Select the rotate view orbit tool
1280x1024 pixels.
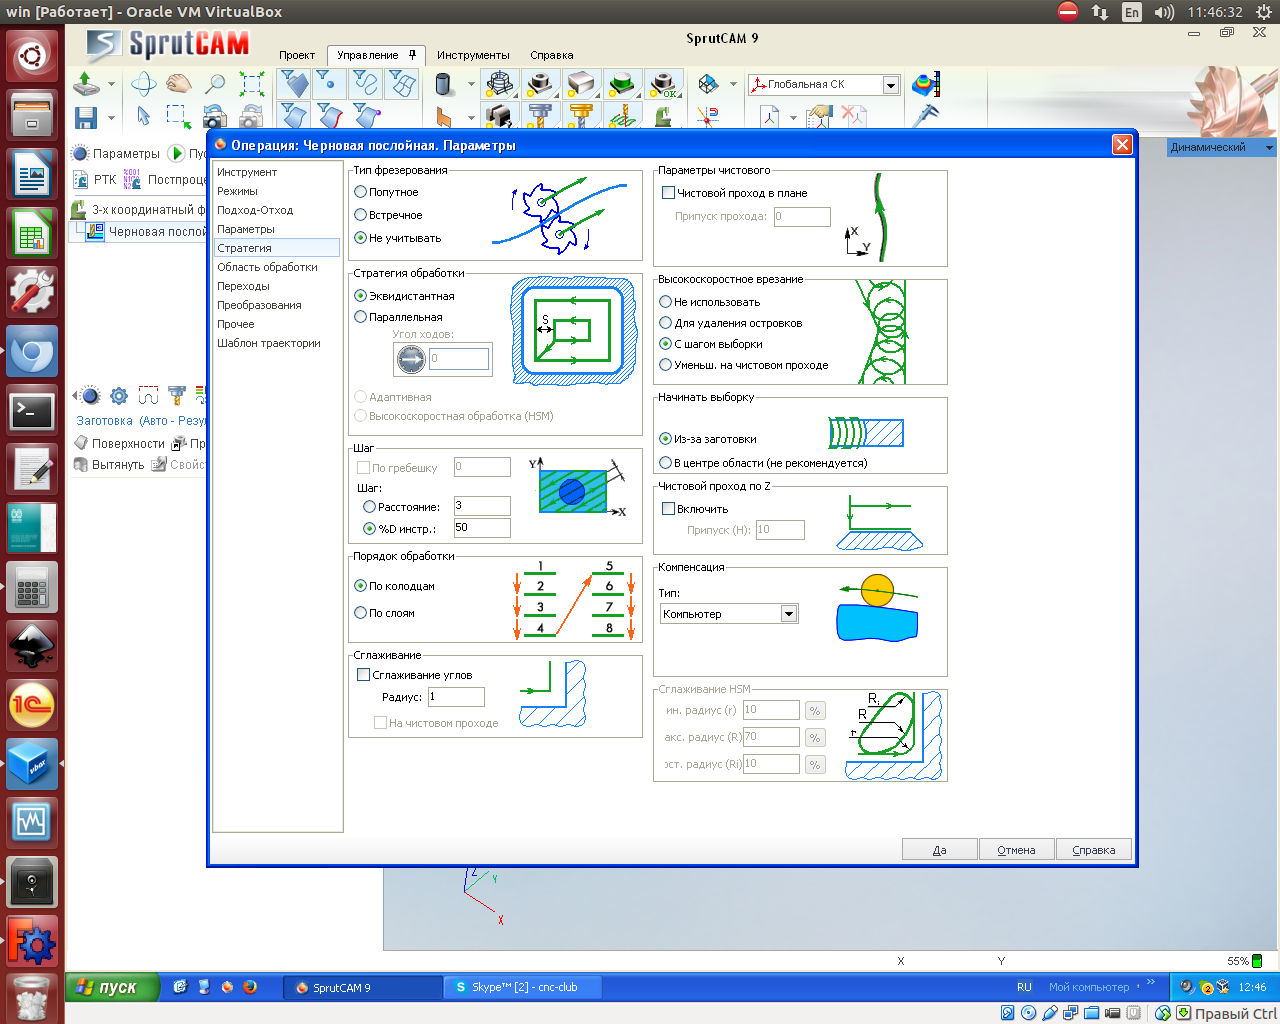[143, 84]
